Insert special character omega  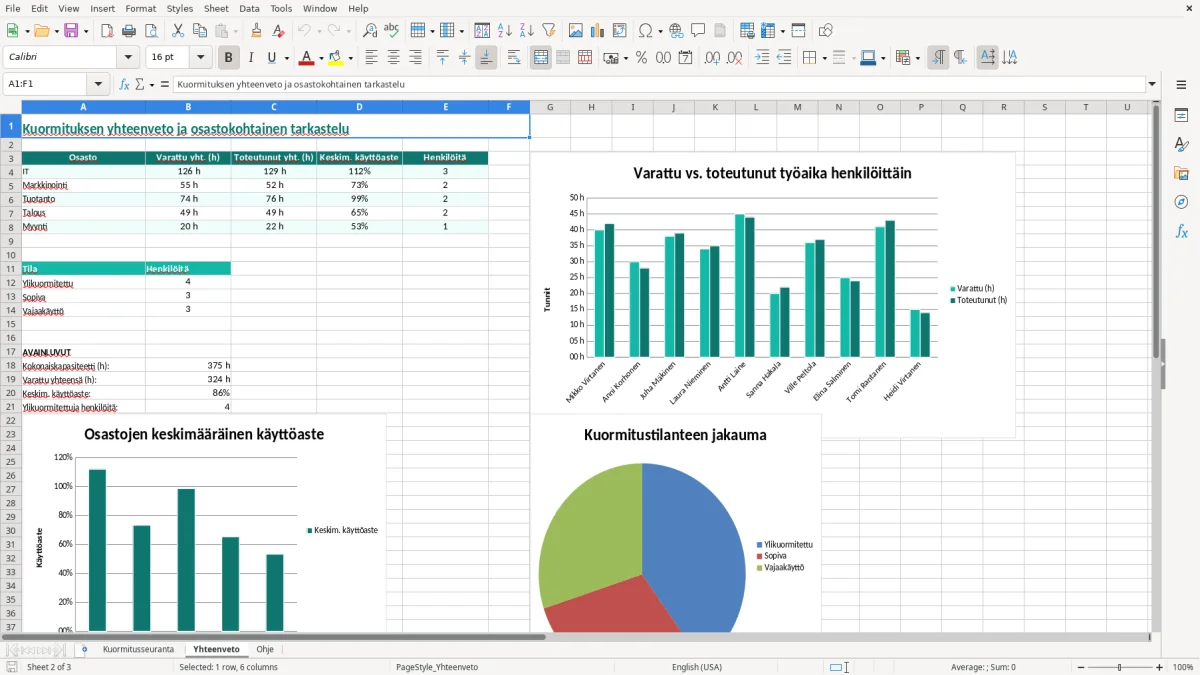[645, 31]
